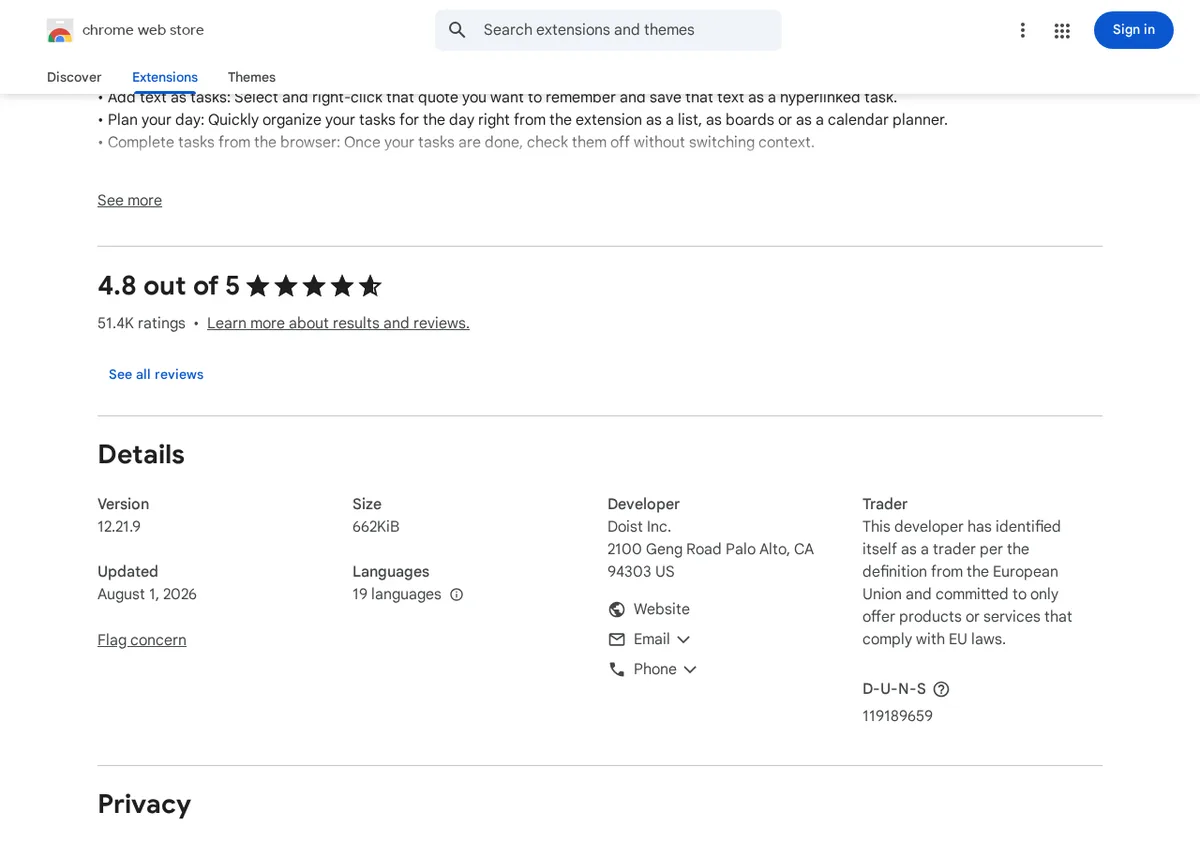Click the Sign in button

click(x=1133, y=30)
